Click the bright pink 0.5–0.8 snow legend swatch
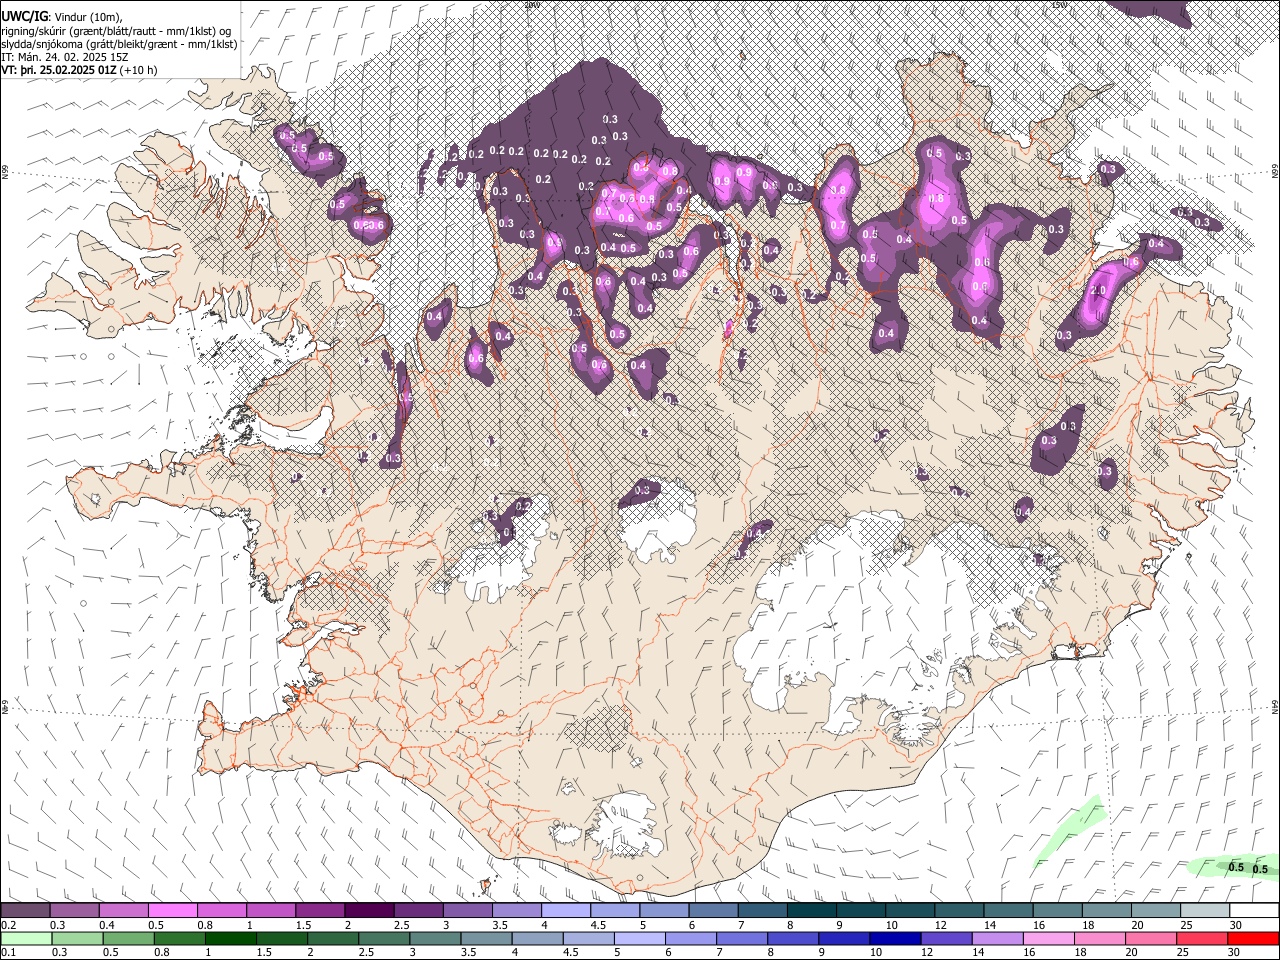This screenshot has width=1280, height=960. pos(172,911)
